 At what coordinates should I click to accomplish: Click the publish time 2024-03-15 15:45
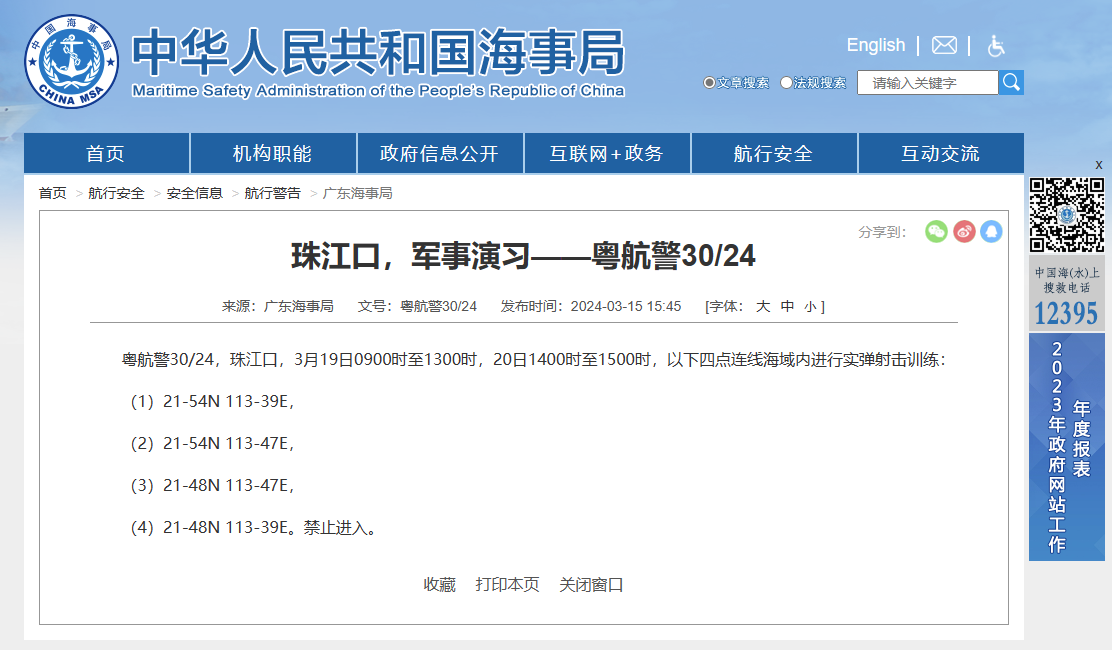tap(626, 306)
